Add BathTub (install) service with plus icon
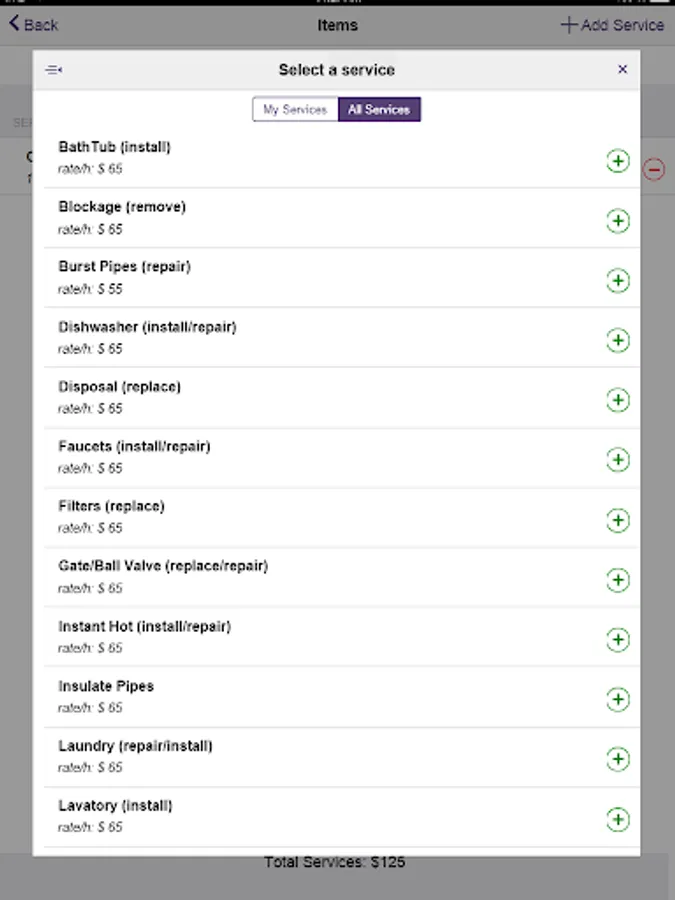This screenshot has height=900, width=675. (618, 160)
